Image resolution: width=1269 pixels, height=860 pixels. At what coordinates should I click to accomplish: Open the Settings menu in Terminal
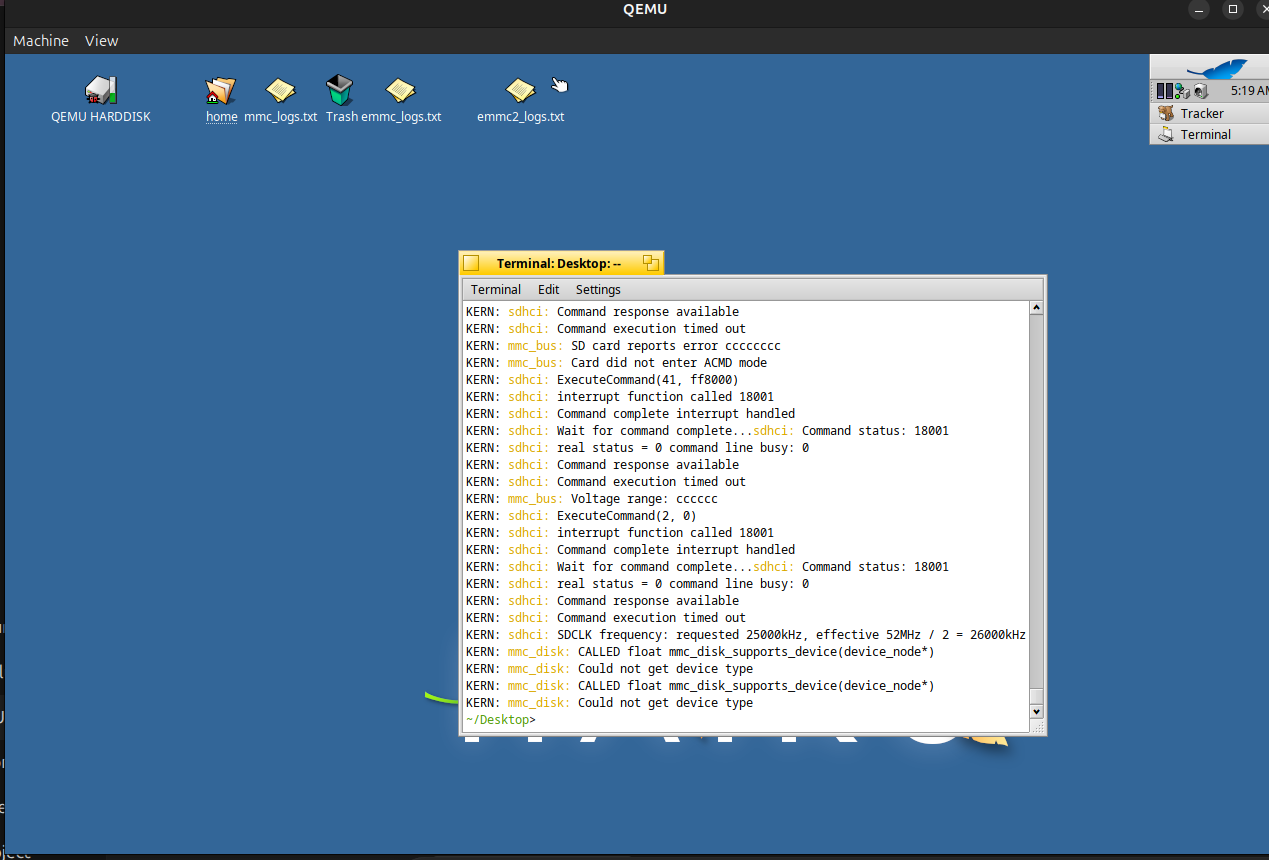[x=598, y=289]
